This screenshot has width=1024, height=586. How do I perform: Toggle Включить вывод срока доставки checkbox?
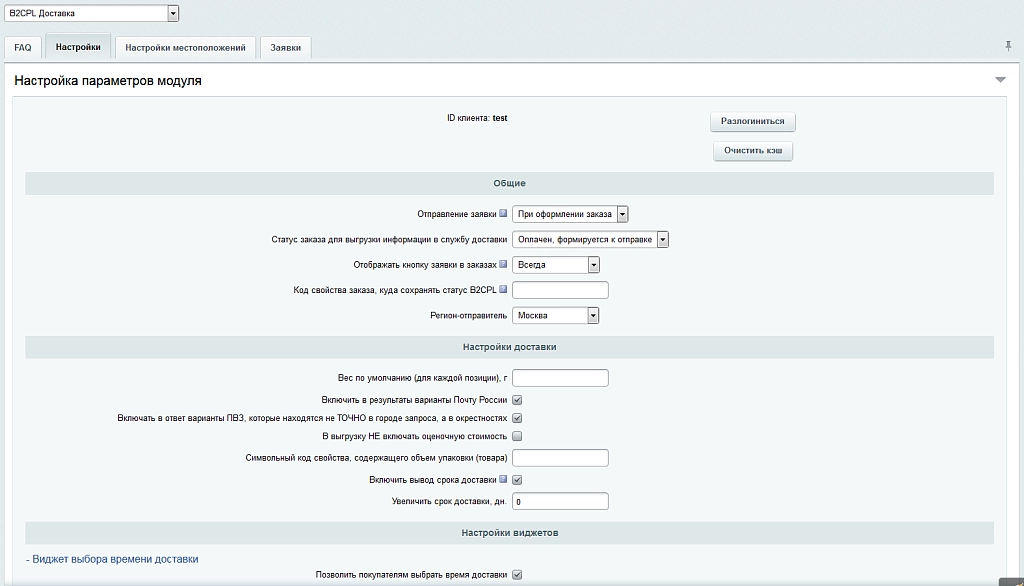[x=517, y=480]
